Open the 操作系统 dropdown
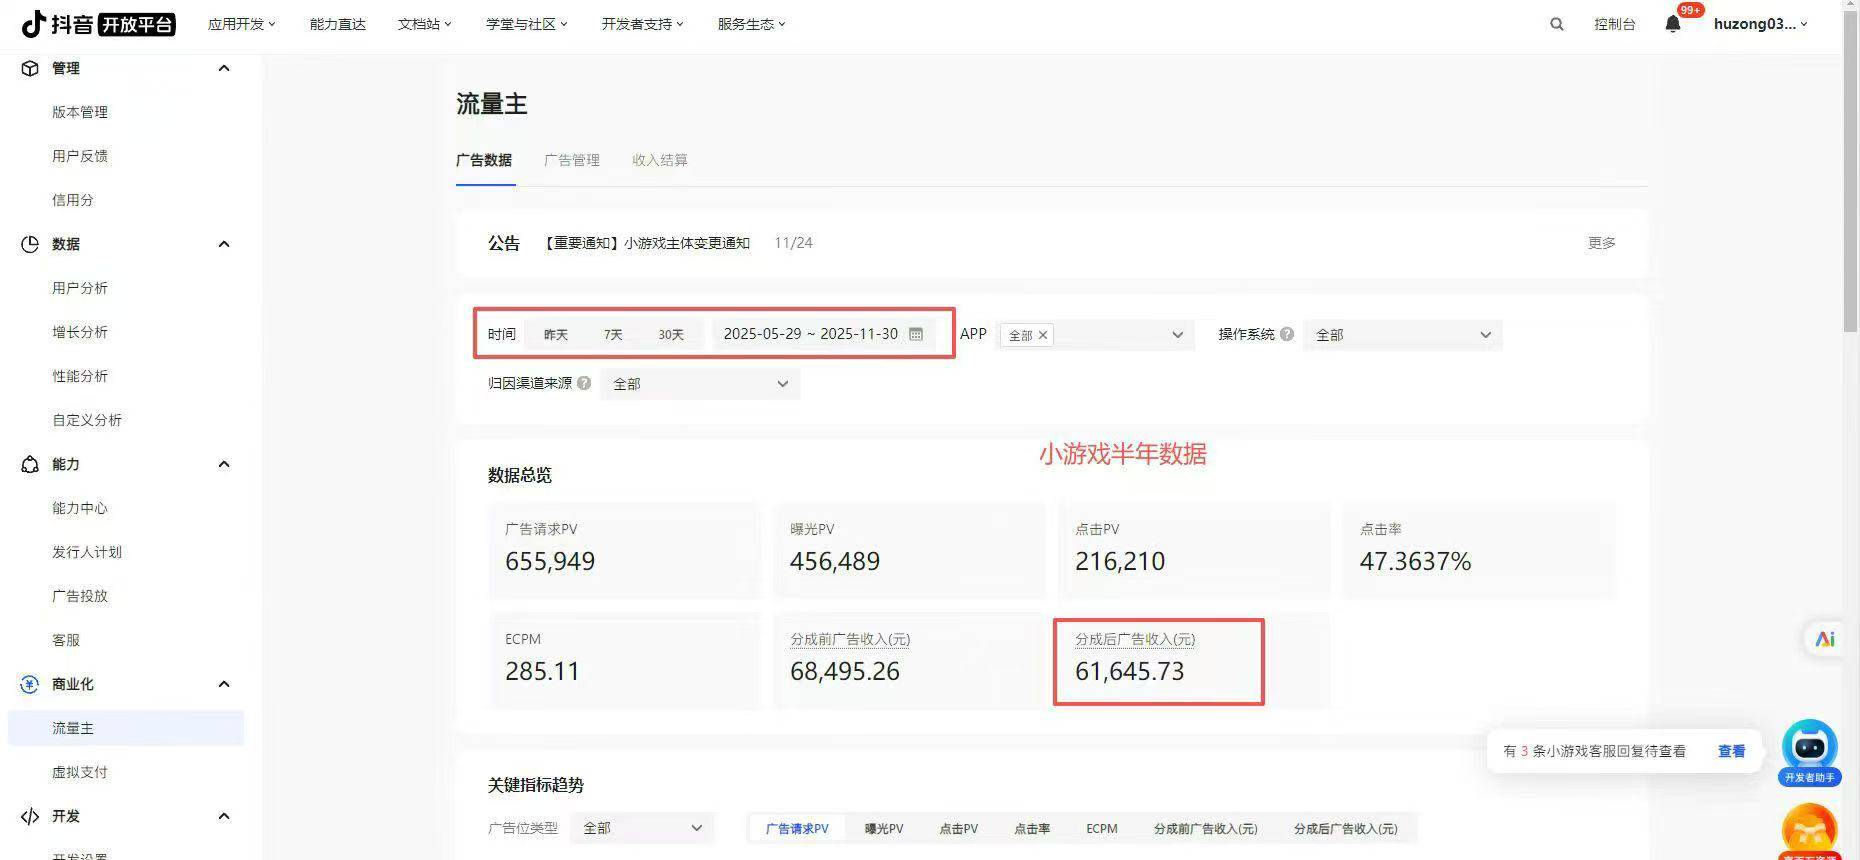The image size is (1860, 860). click(1402, 335)
